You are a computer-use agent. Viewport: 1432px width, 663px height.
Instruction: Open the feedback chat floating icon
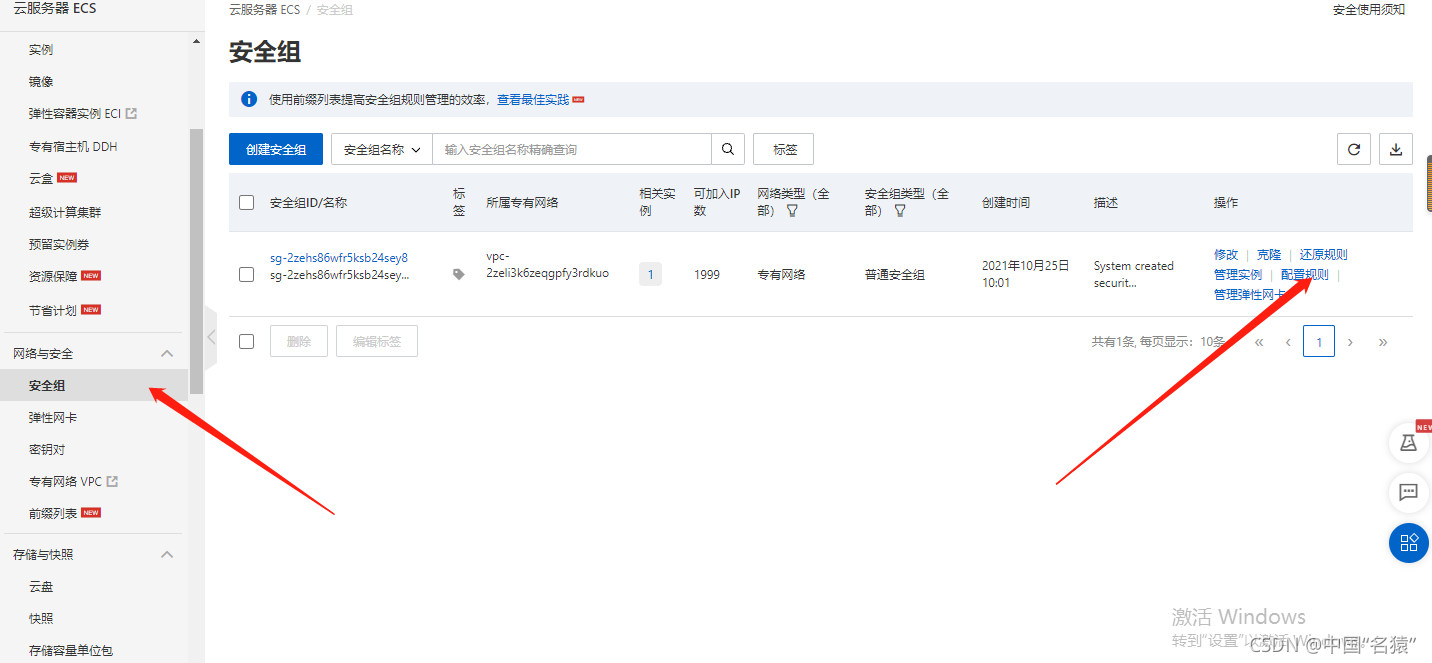pyautogui.click(x=1409, y=492)
